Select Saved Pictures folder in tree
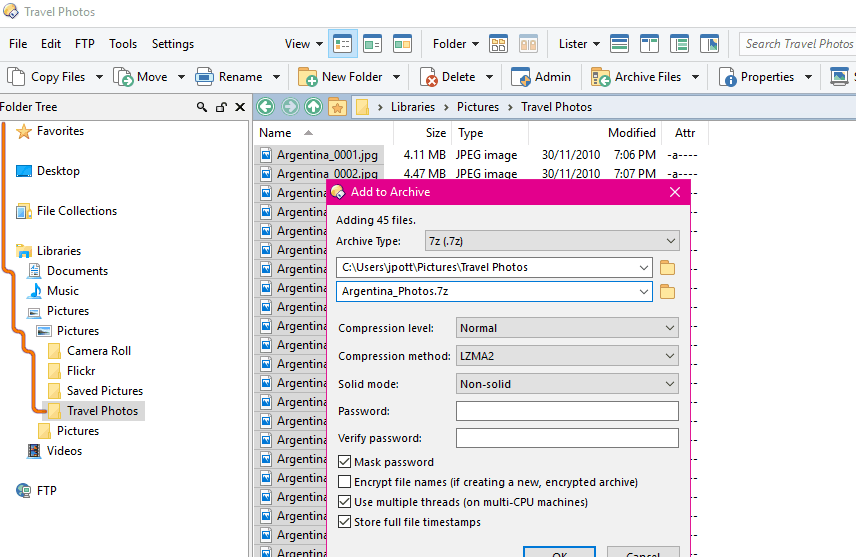Viewport: 856px width, 557px height. pyautogui.click(x=105, y=391)
